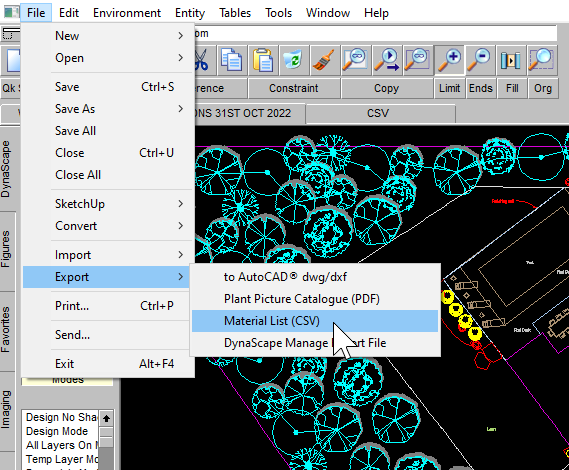This screenshot has height=470, width=569.
Task: Click the recycle bin toolbar icon
Action: click(294, 60)
